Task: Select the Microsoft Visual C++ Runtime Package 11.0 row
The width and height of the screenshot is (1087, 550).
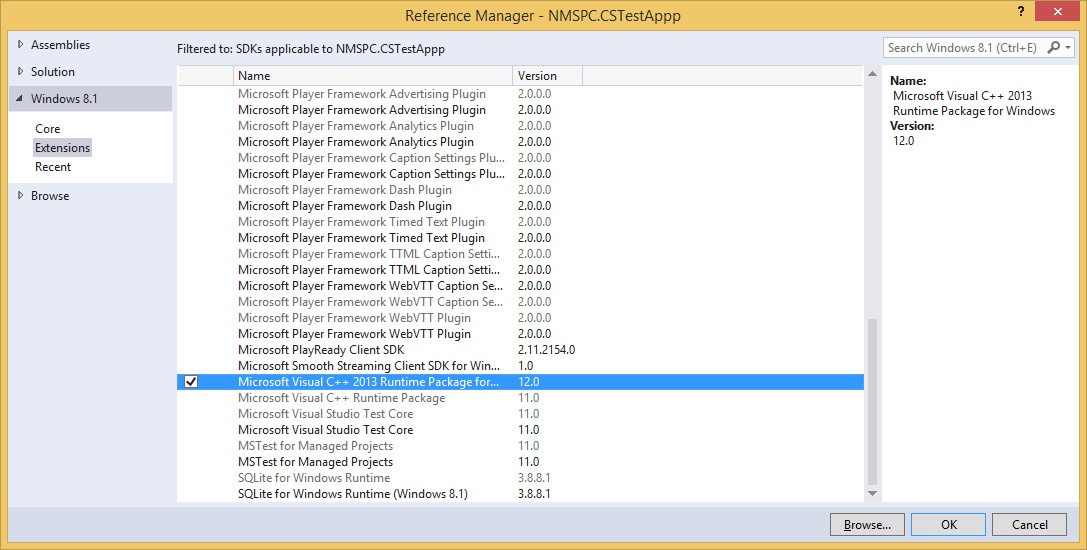Action: pos(520,398)
